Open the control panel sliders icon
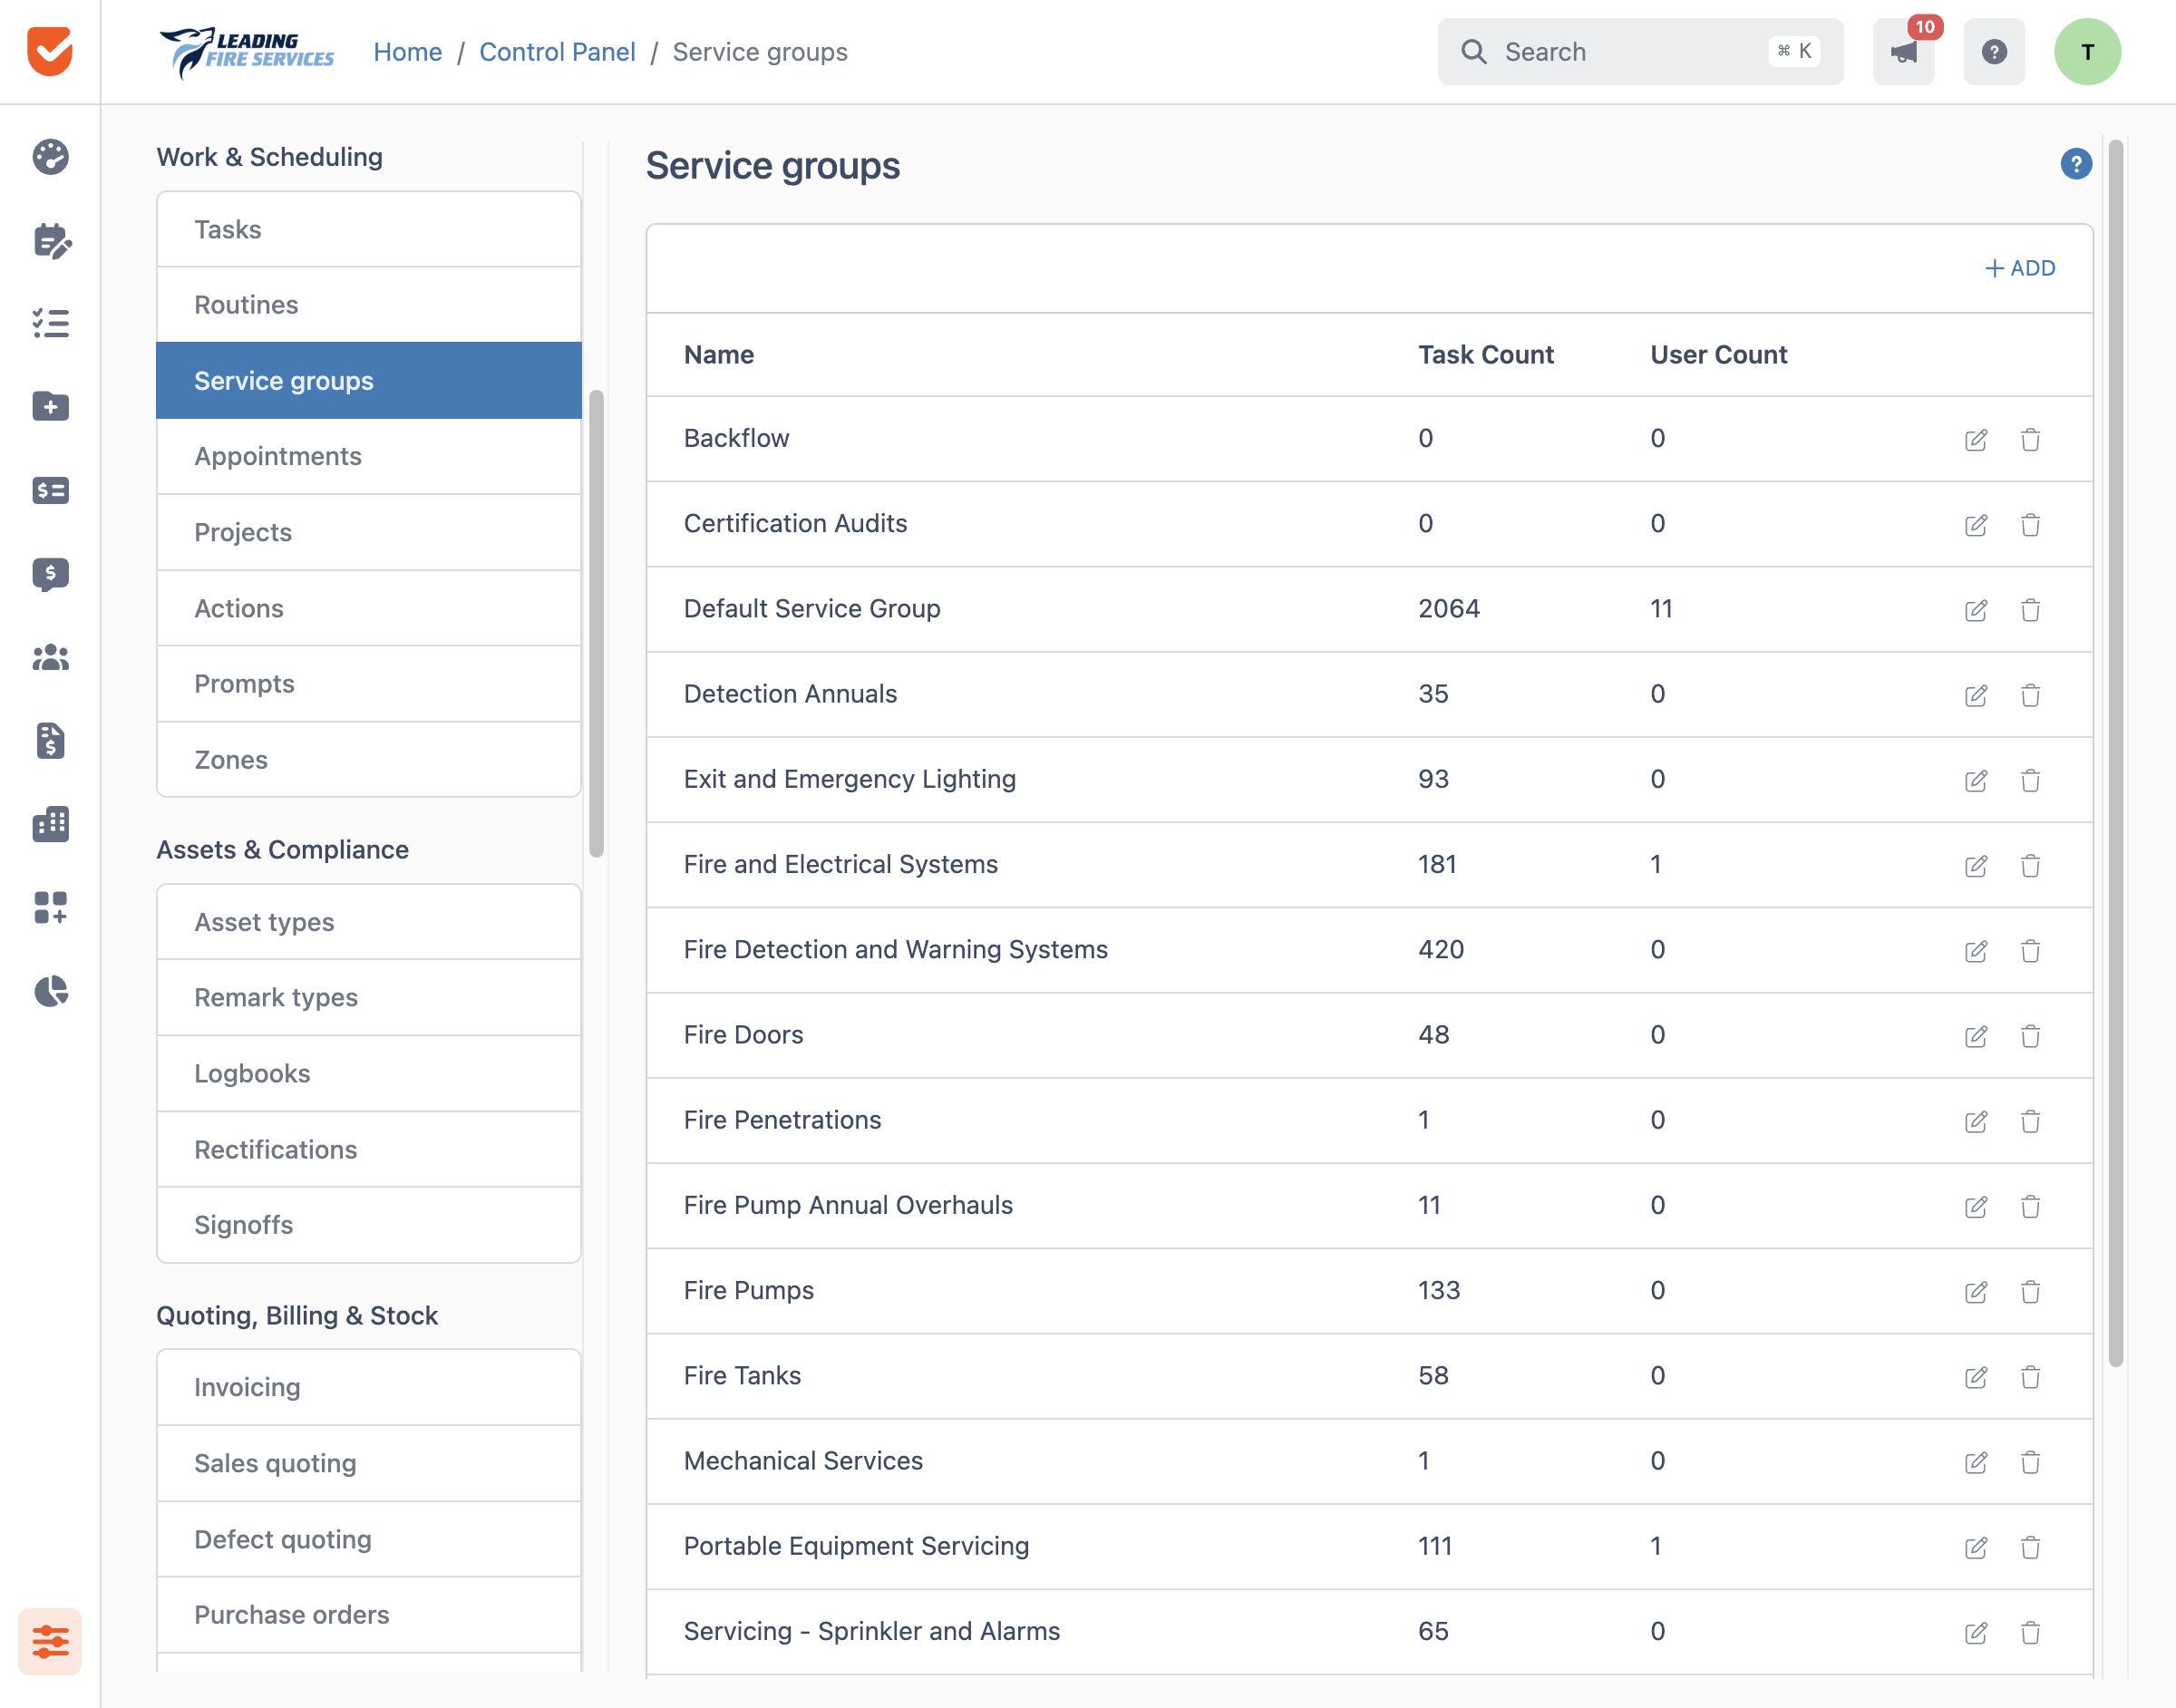This screenshot has width=2176, height=1708. tap(50, 1641)
